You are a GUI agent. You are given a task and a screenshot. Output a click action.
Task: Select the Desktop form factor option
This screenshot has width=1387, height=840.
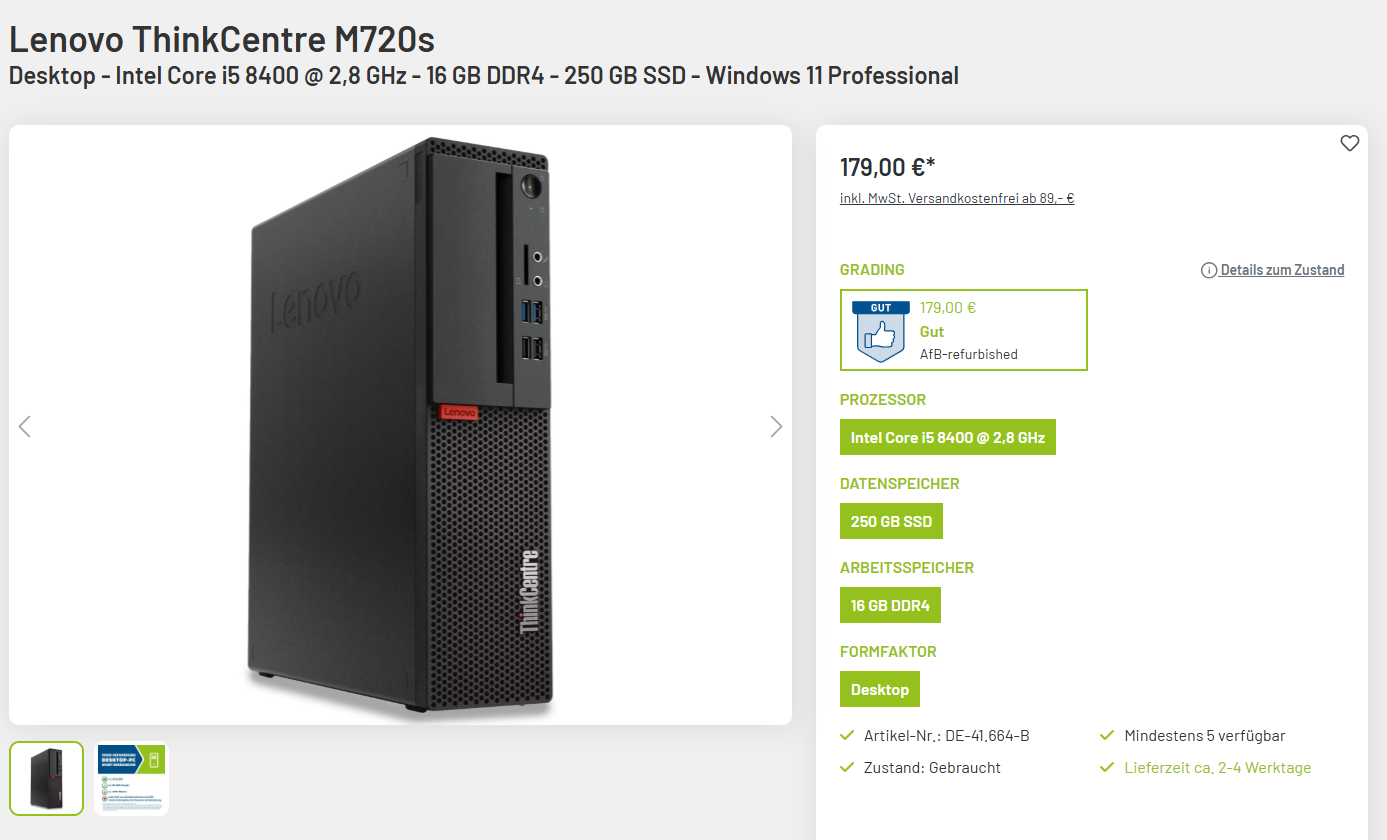pos(880,689)
